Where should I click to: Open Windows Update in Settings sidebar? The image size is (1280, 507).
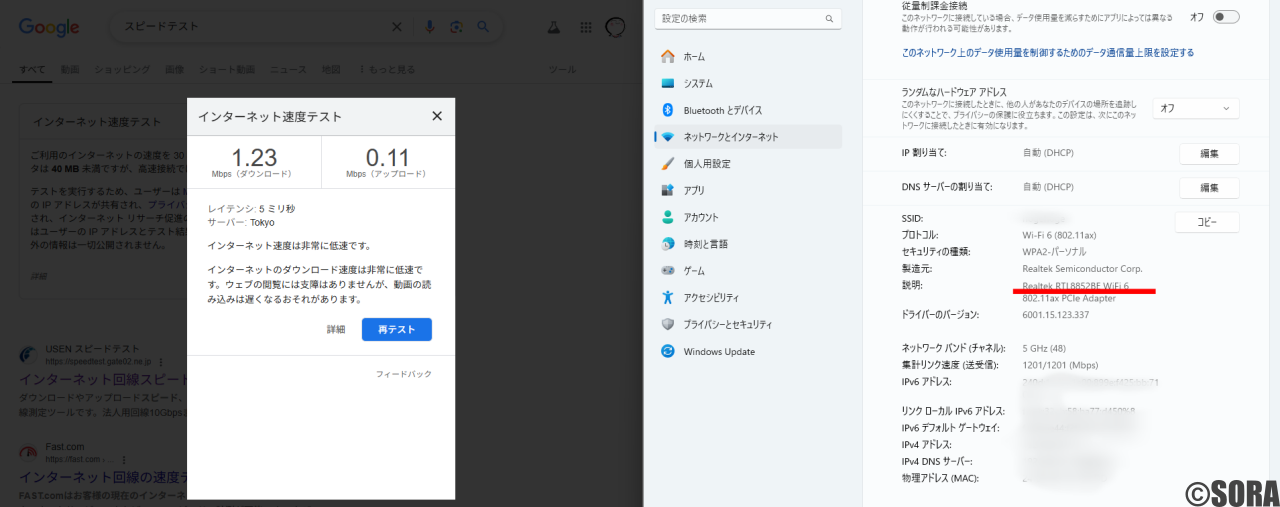[x=748, y=351]
